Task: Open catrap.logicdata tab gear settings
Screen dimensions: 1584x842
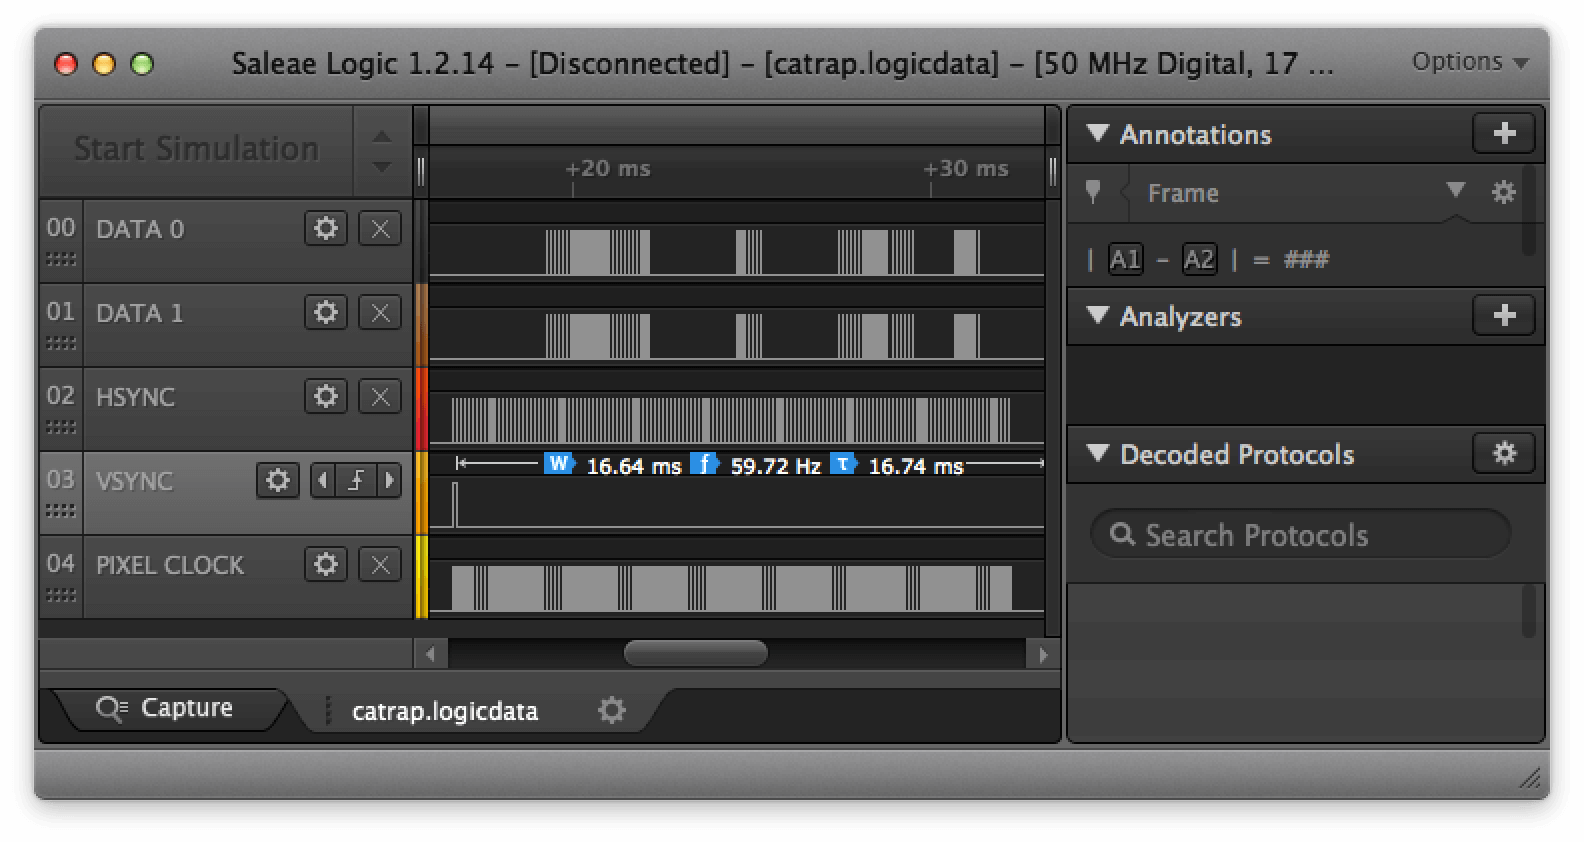Action: tap(612, 711)
